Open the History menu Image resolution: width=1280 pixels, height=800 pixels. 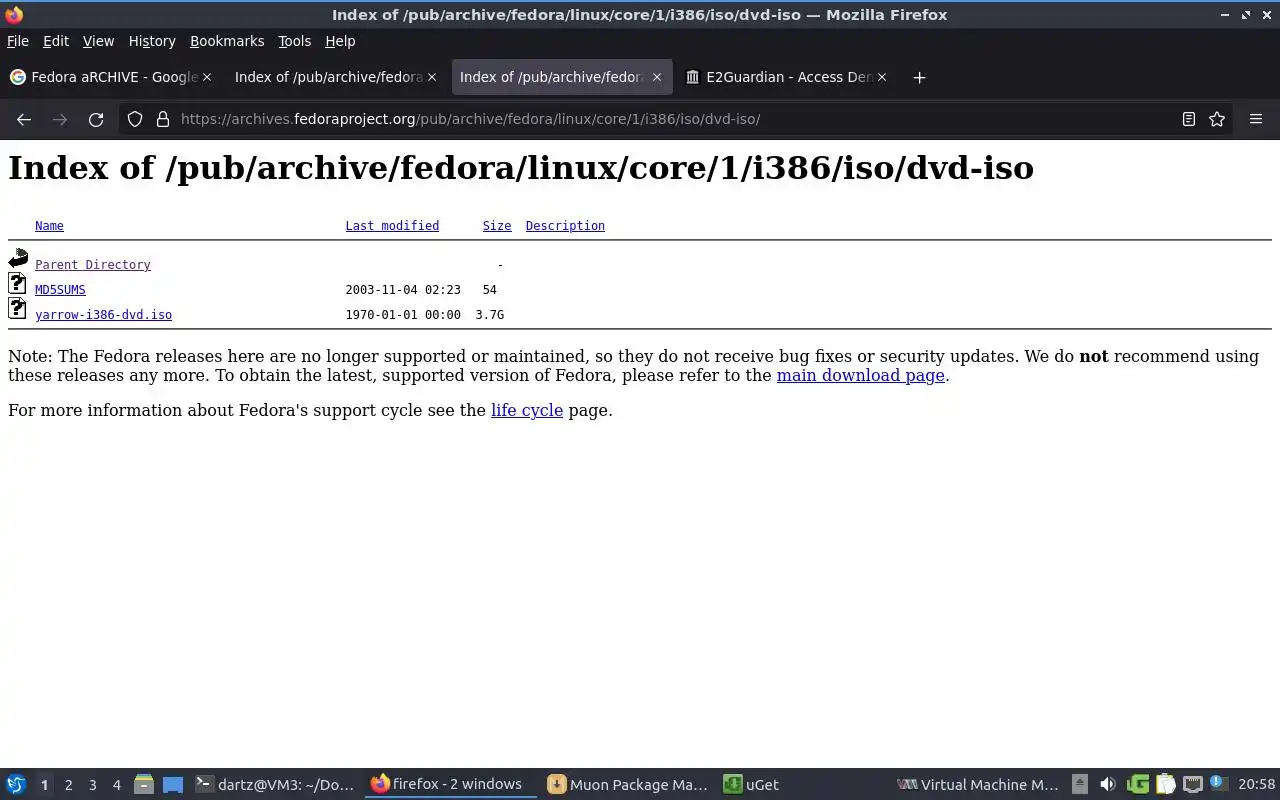pyautogui.click(x=152, y=41)
